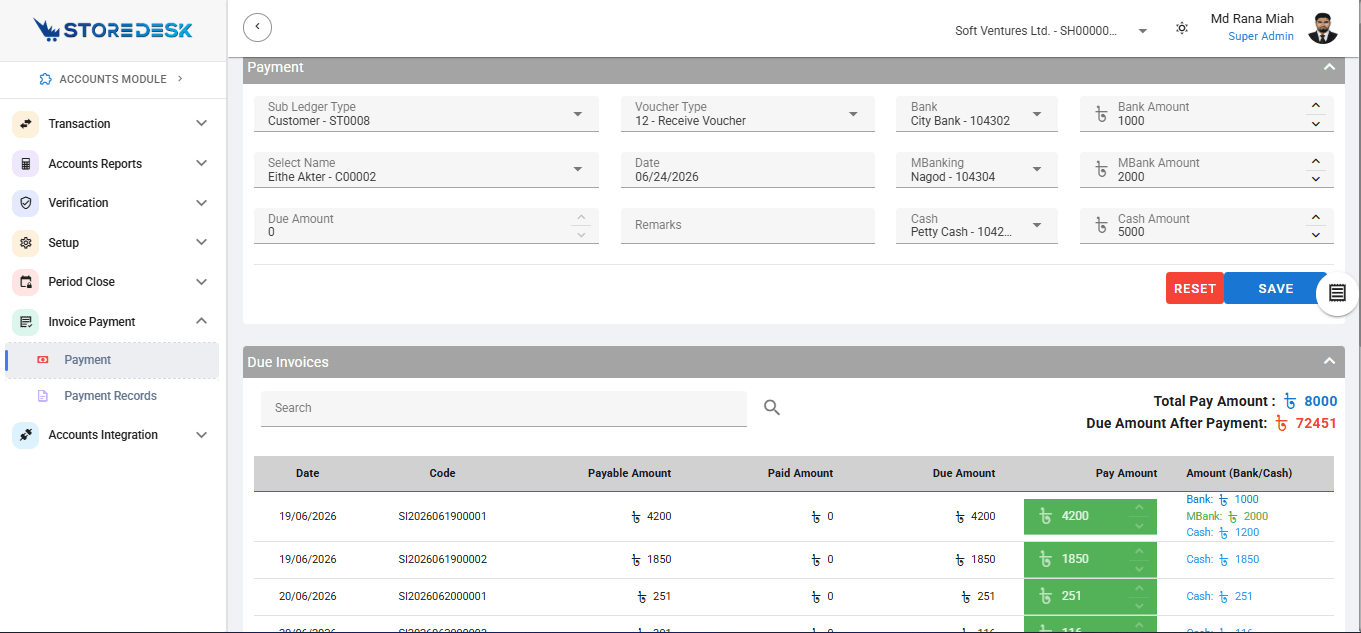Expand the Accounts Integration menu
The image size is (1361, 633).
click(x=110, y=435)
